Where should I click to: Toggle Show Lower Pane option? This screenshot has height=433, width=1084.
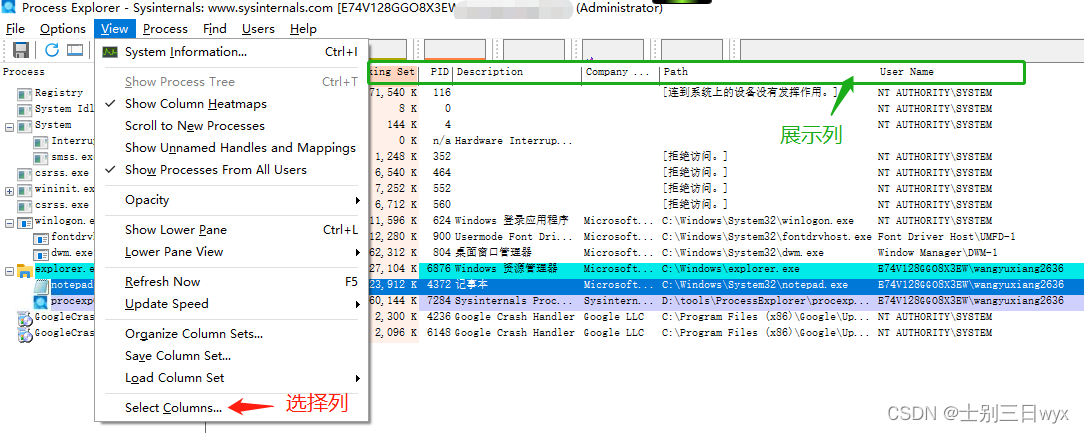click(x=176, y=230)
